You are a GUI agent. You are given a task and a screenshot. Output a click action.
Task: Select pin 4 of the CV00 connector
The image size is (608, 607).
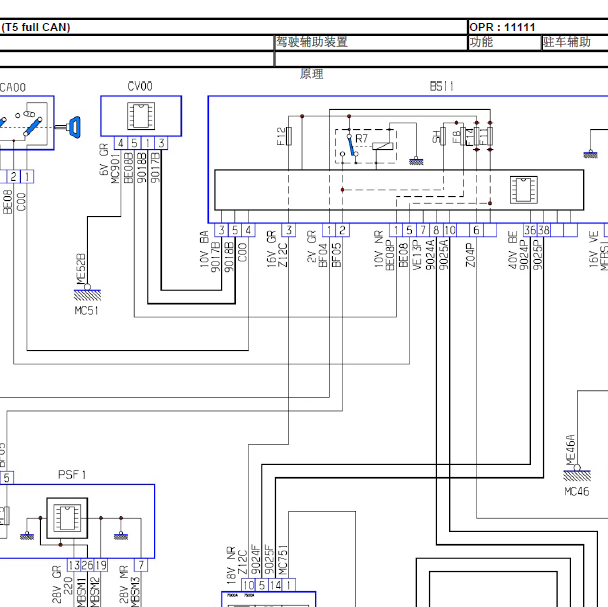coord(121,143)
